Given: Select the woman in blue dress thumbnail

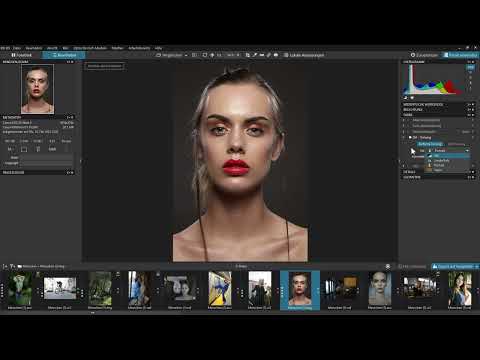Looking at the screenshot, I should click(x=460, y=288).
